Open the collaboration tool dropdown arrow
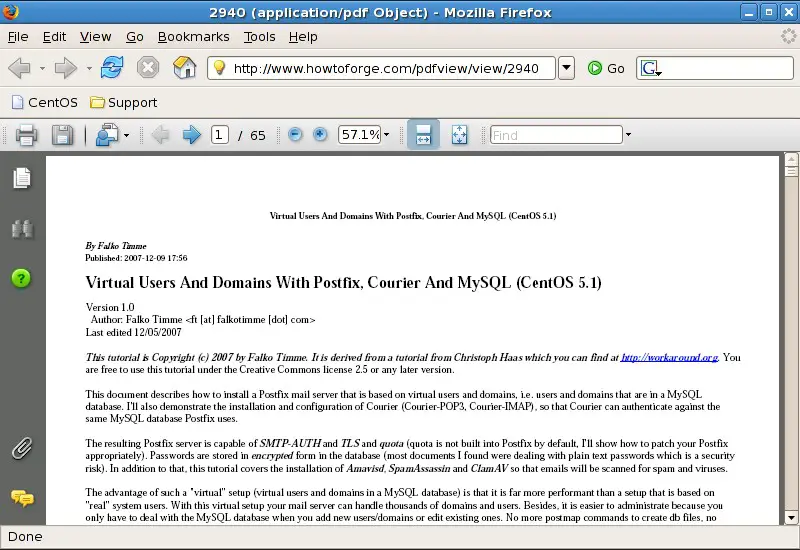The height and width of the screenshot is (550, 800). [x=126, y=136]
